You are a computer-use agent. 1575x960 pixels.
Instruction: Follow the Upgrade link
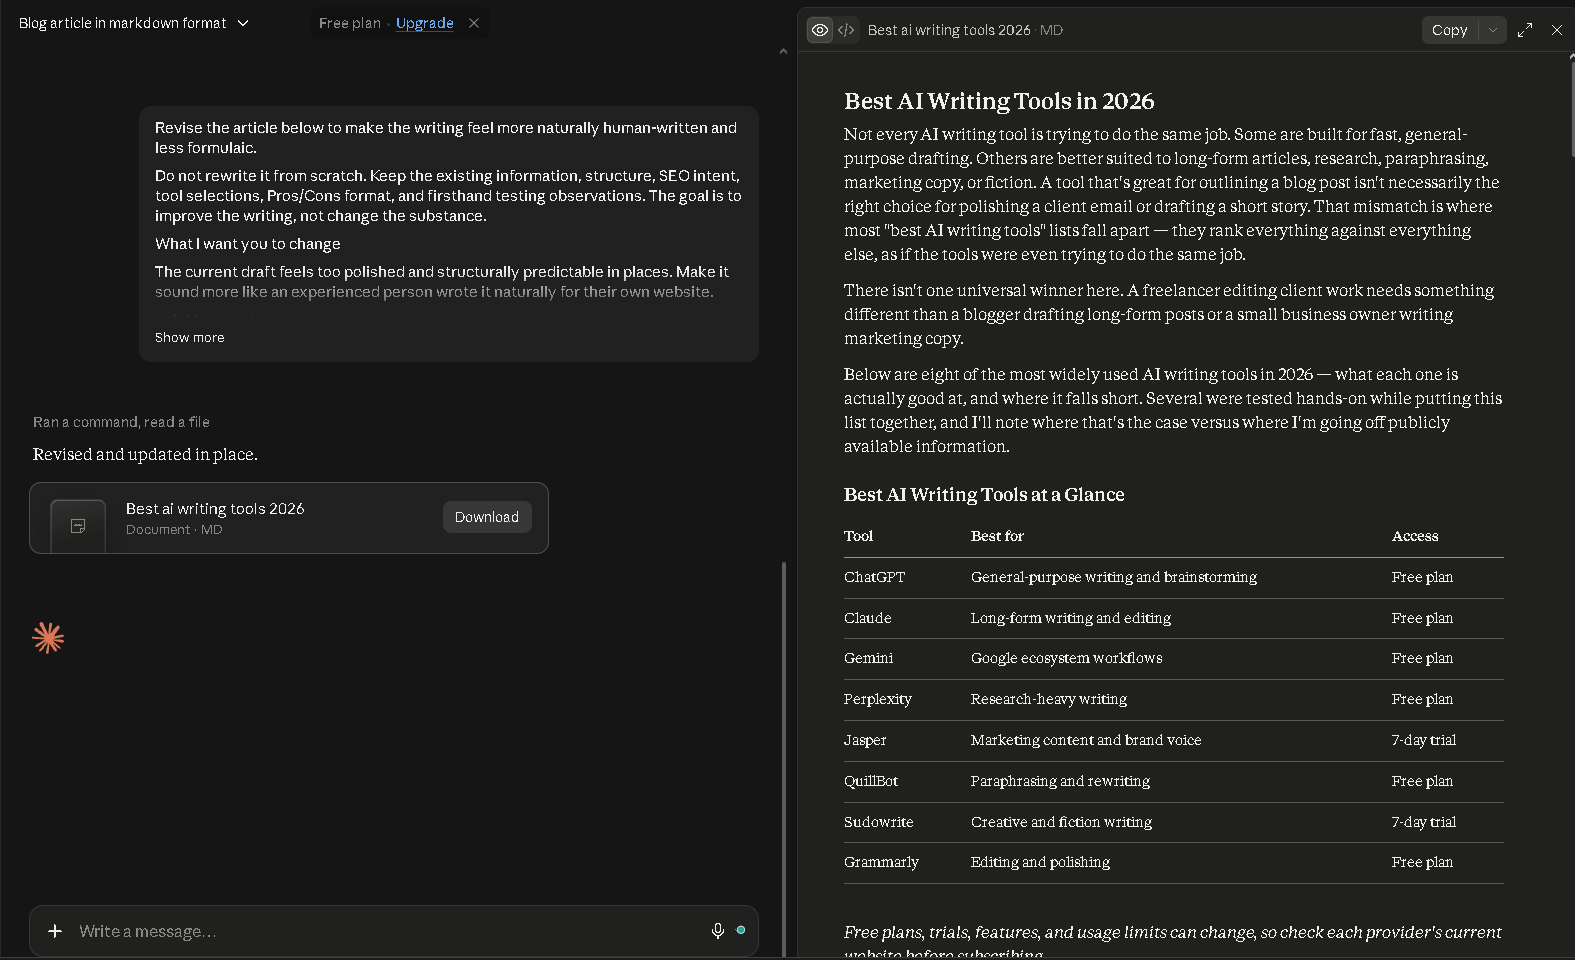[x=424, y=23]
